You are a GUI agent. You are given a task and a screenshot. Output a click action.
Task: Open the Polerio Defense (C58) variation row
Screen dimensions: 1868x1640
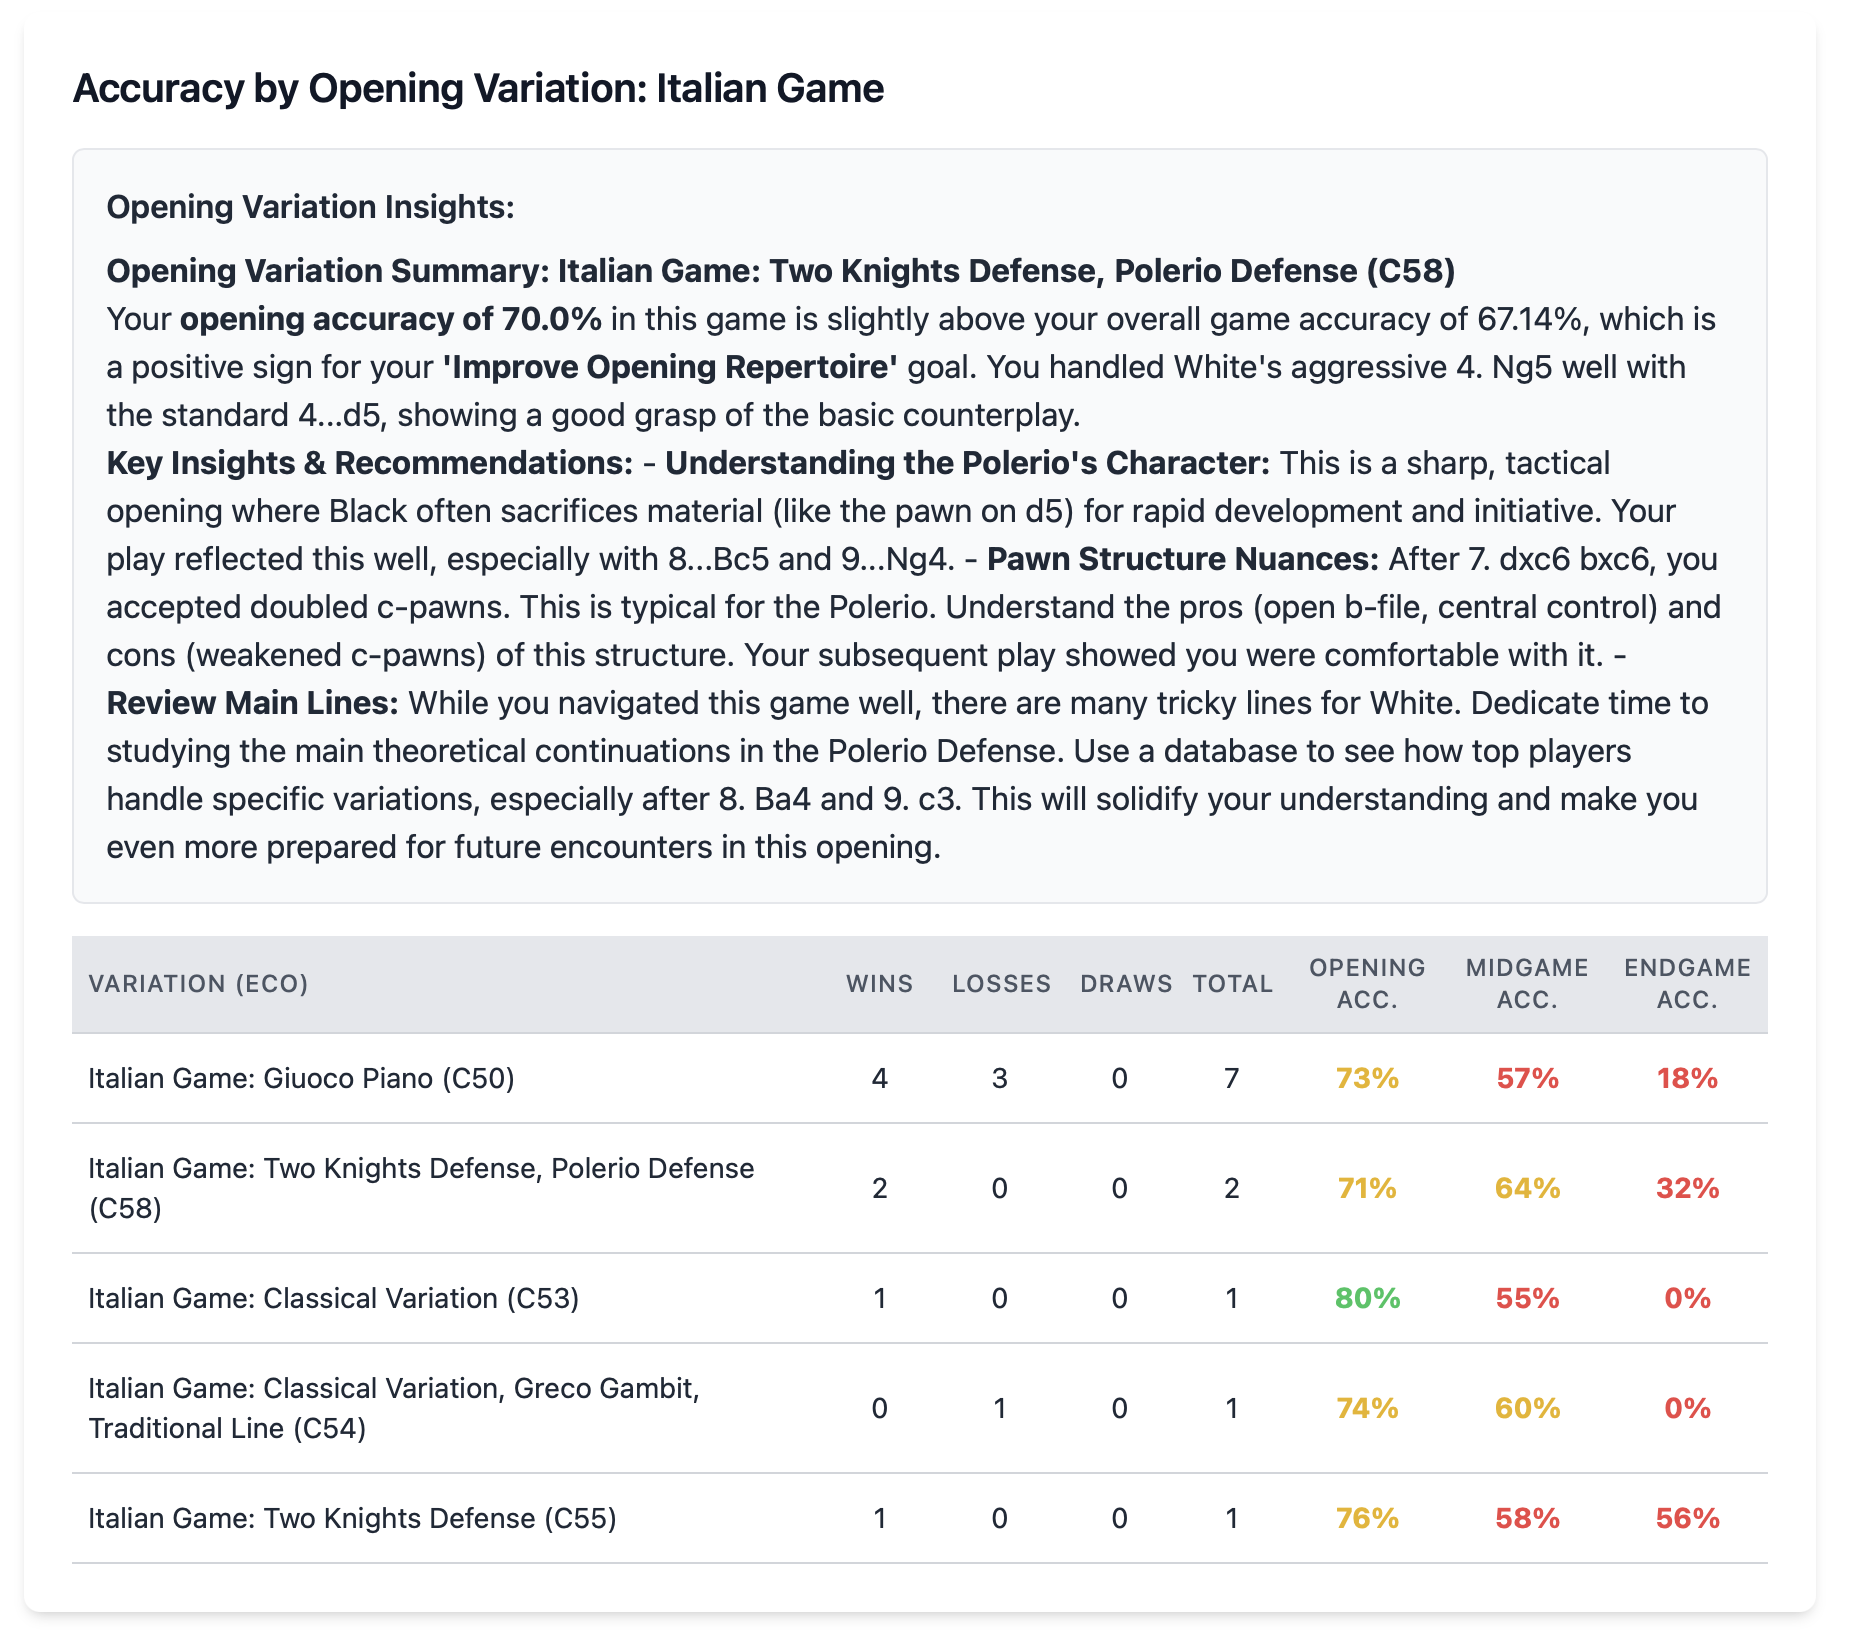pyautogui.click(x=420, y=1188)
